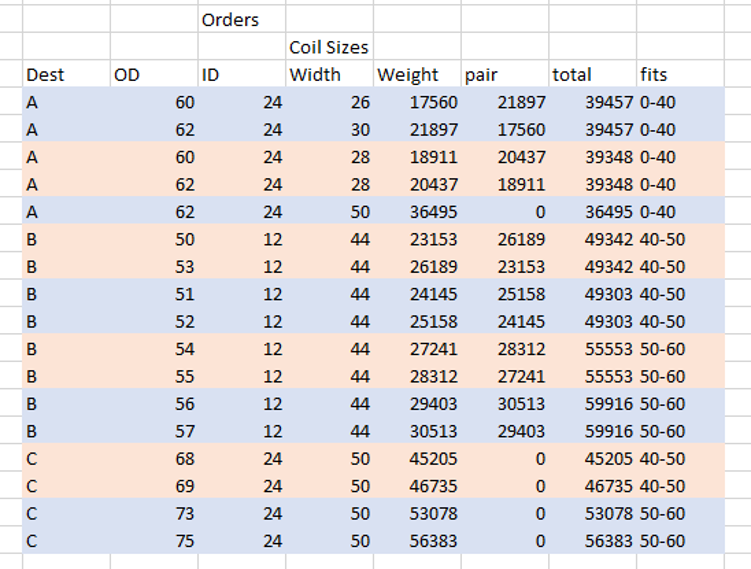
Task: Select weight cell 23153
Action: 417,239
